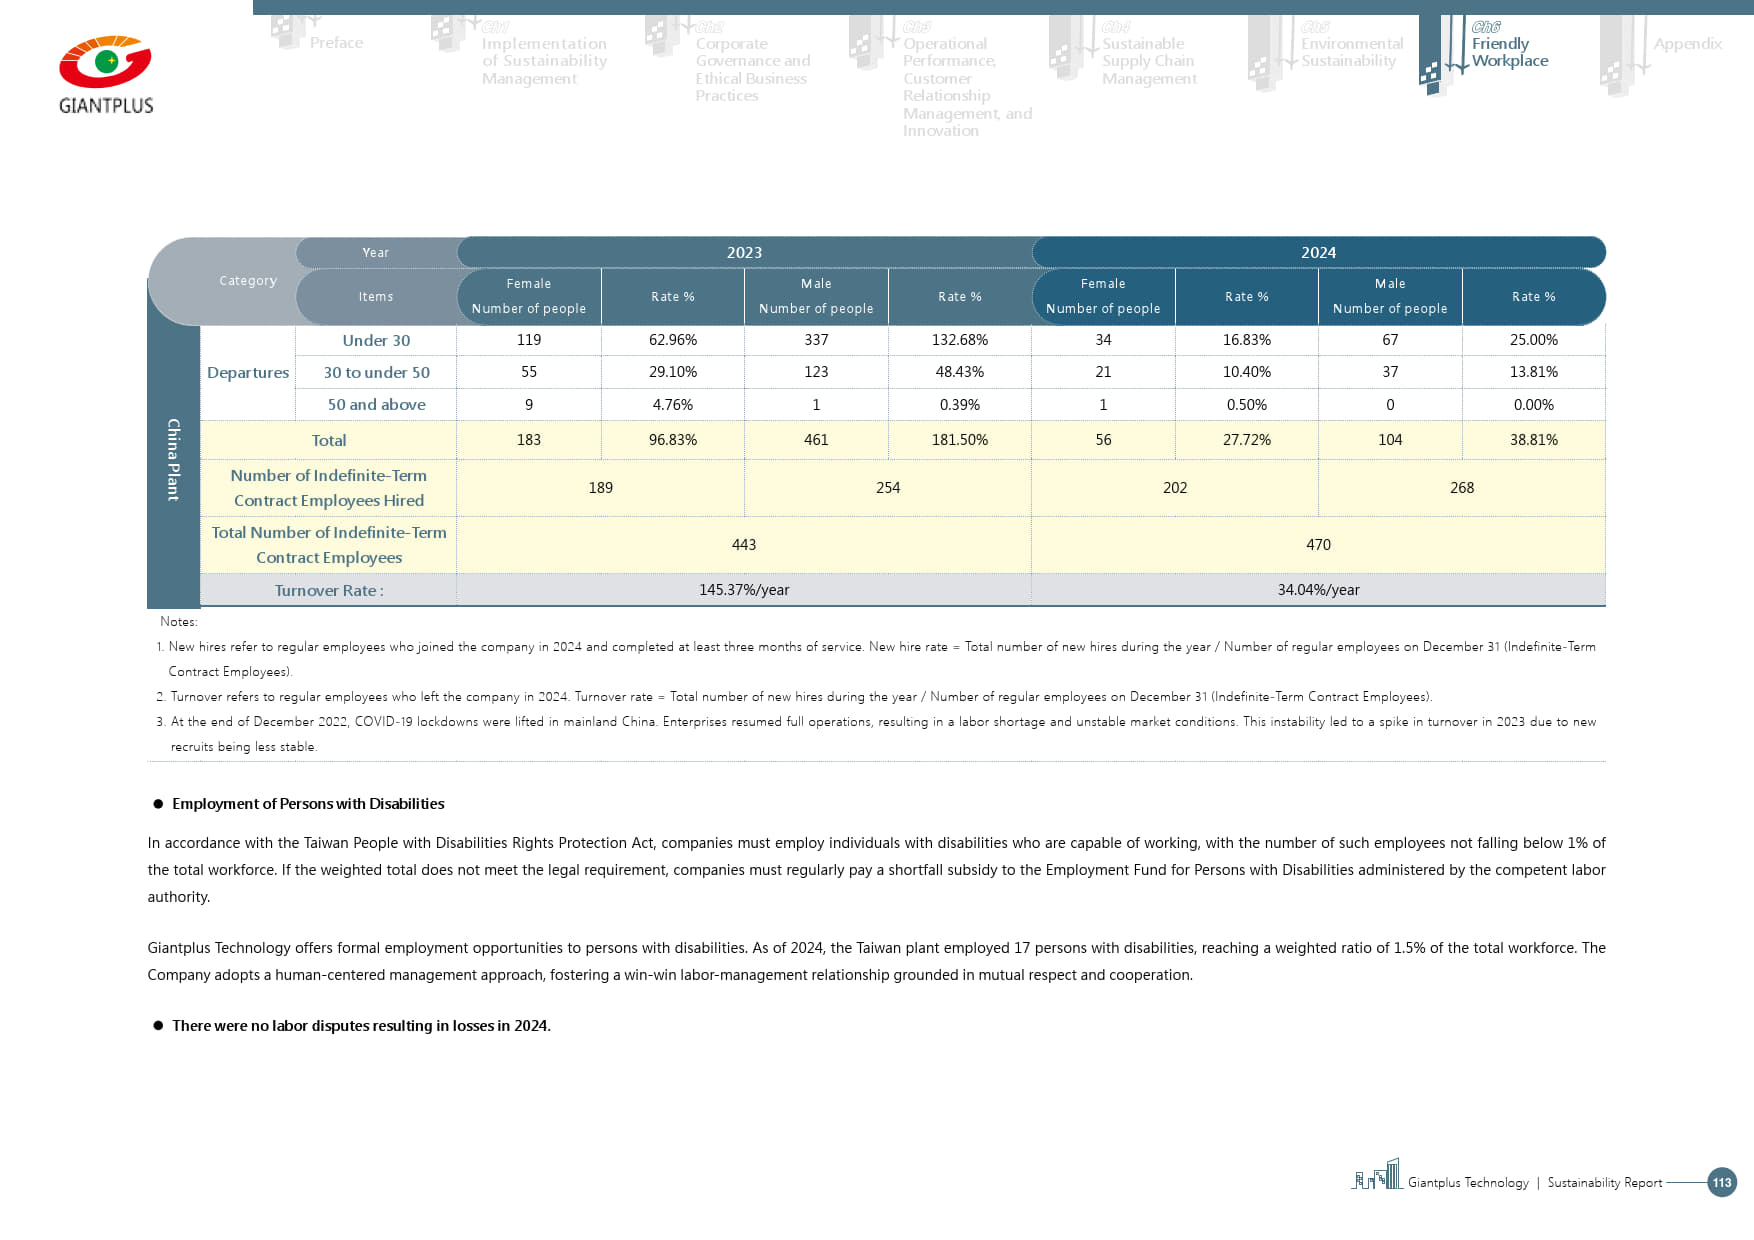Open the Preface section tab

click(x=336, y=43)
